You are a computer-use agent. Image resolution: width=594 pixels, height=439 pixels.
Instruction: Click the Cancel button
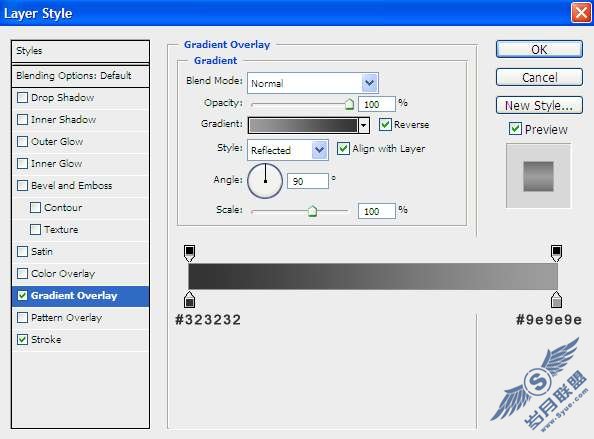tap(539, 77)
